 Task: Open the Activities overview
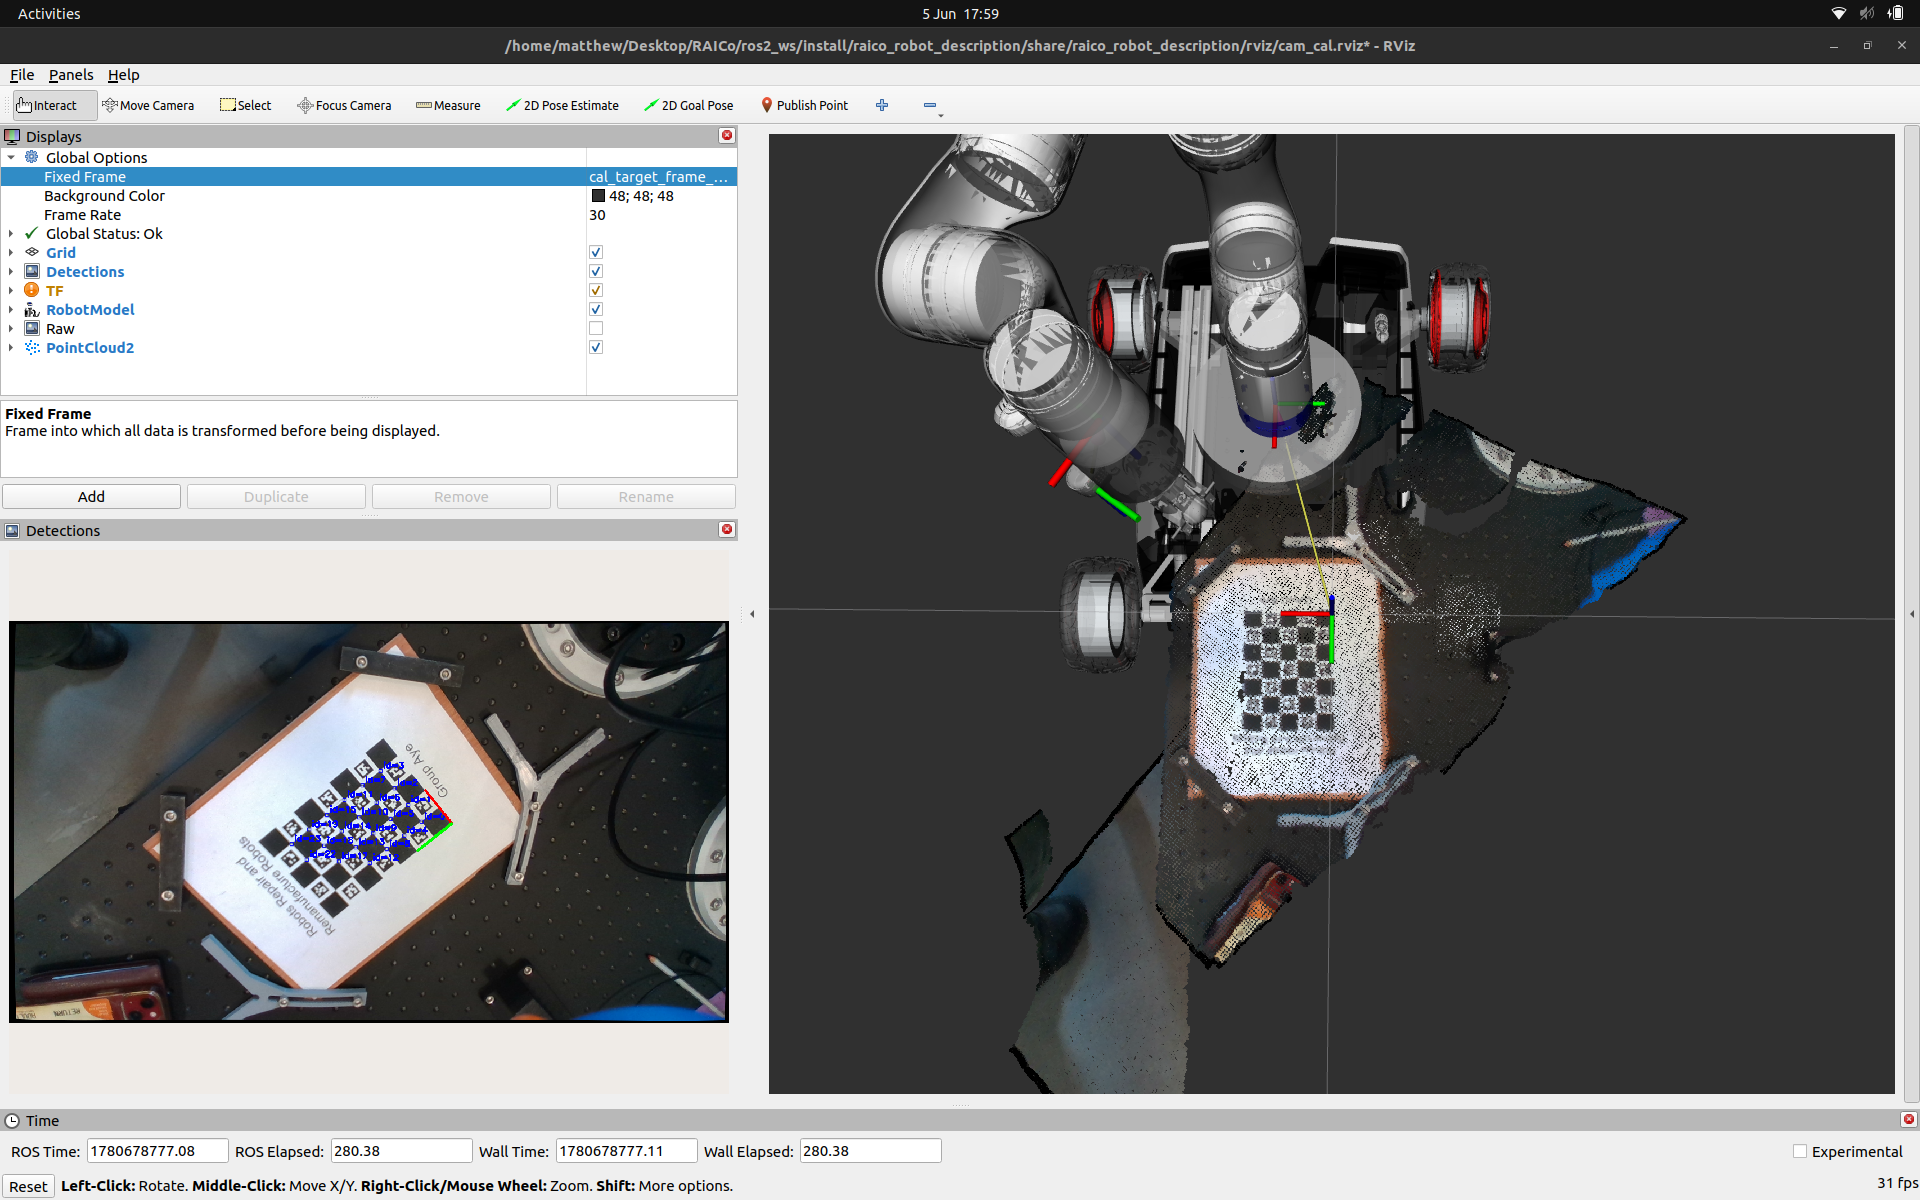49,13
